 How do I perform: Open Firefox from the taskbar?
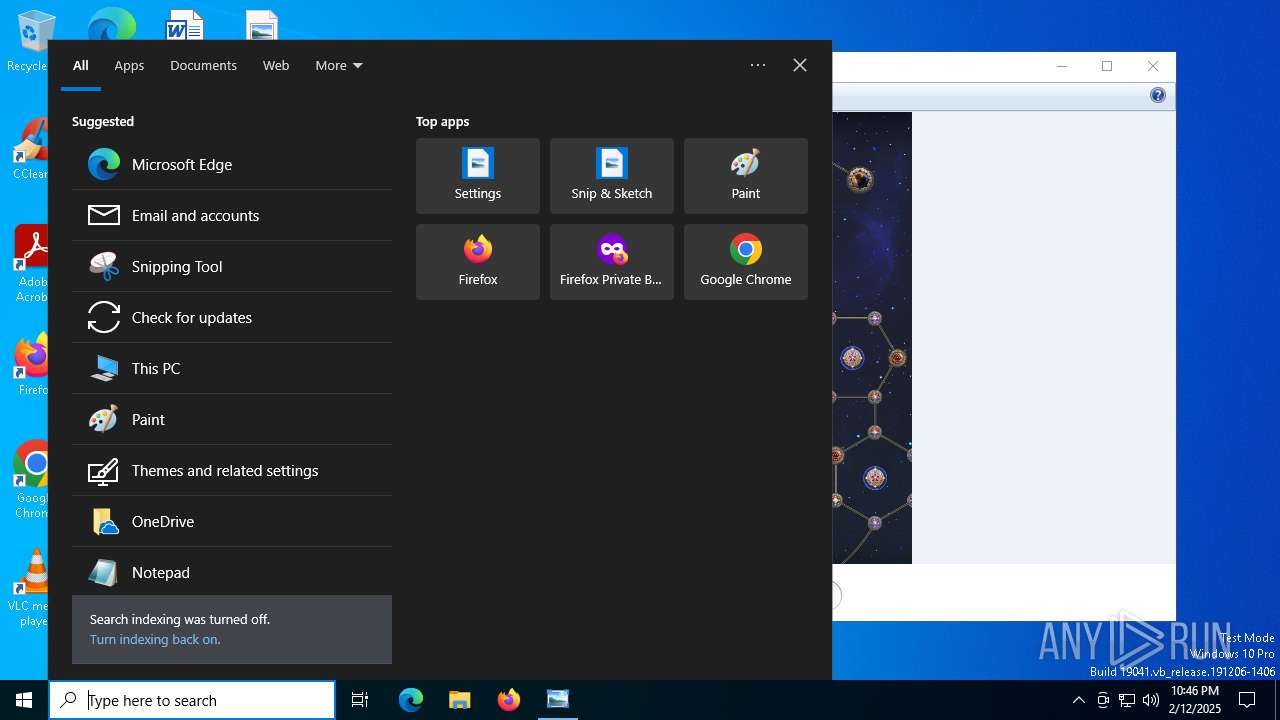point(508,700)
